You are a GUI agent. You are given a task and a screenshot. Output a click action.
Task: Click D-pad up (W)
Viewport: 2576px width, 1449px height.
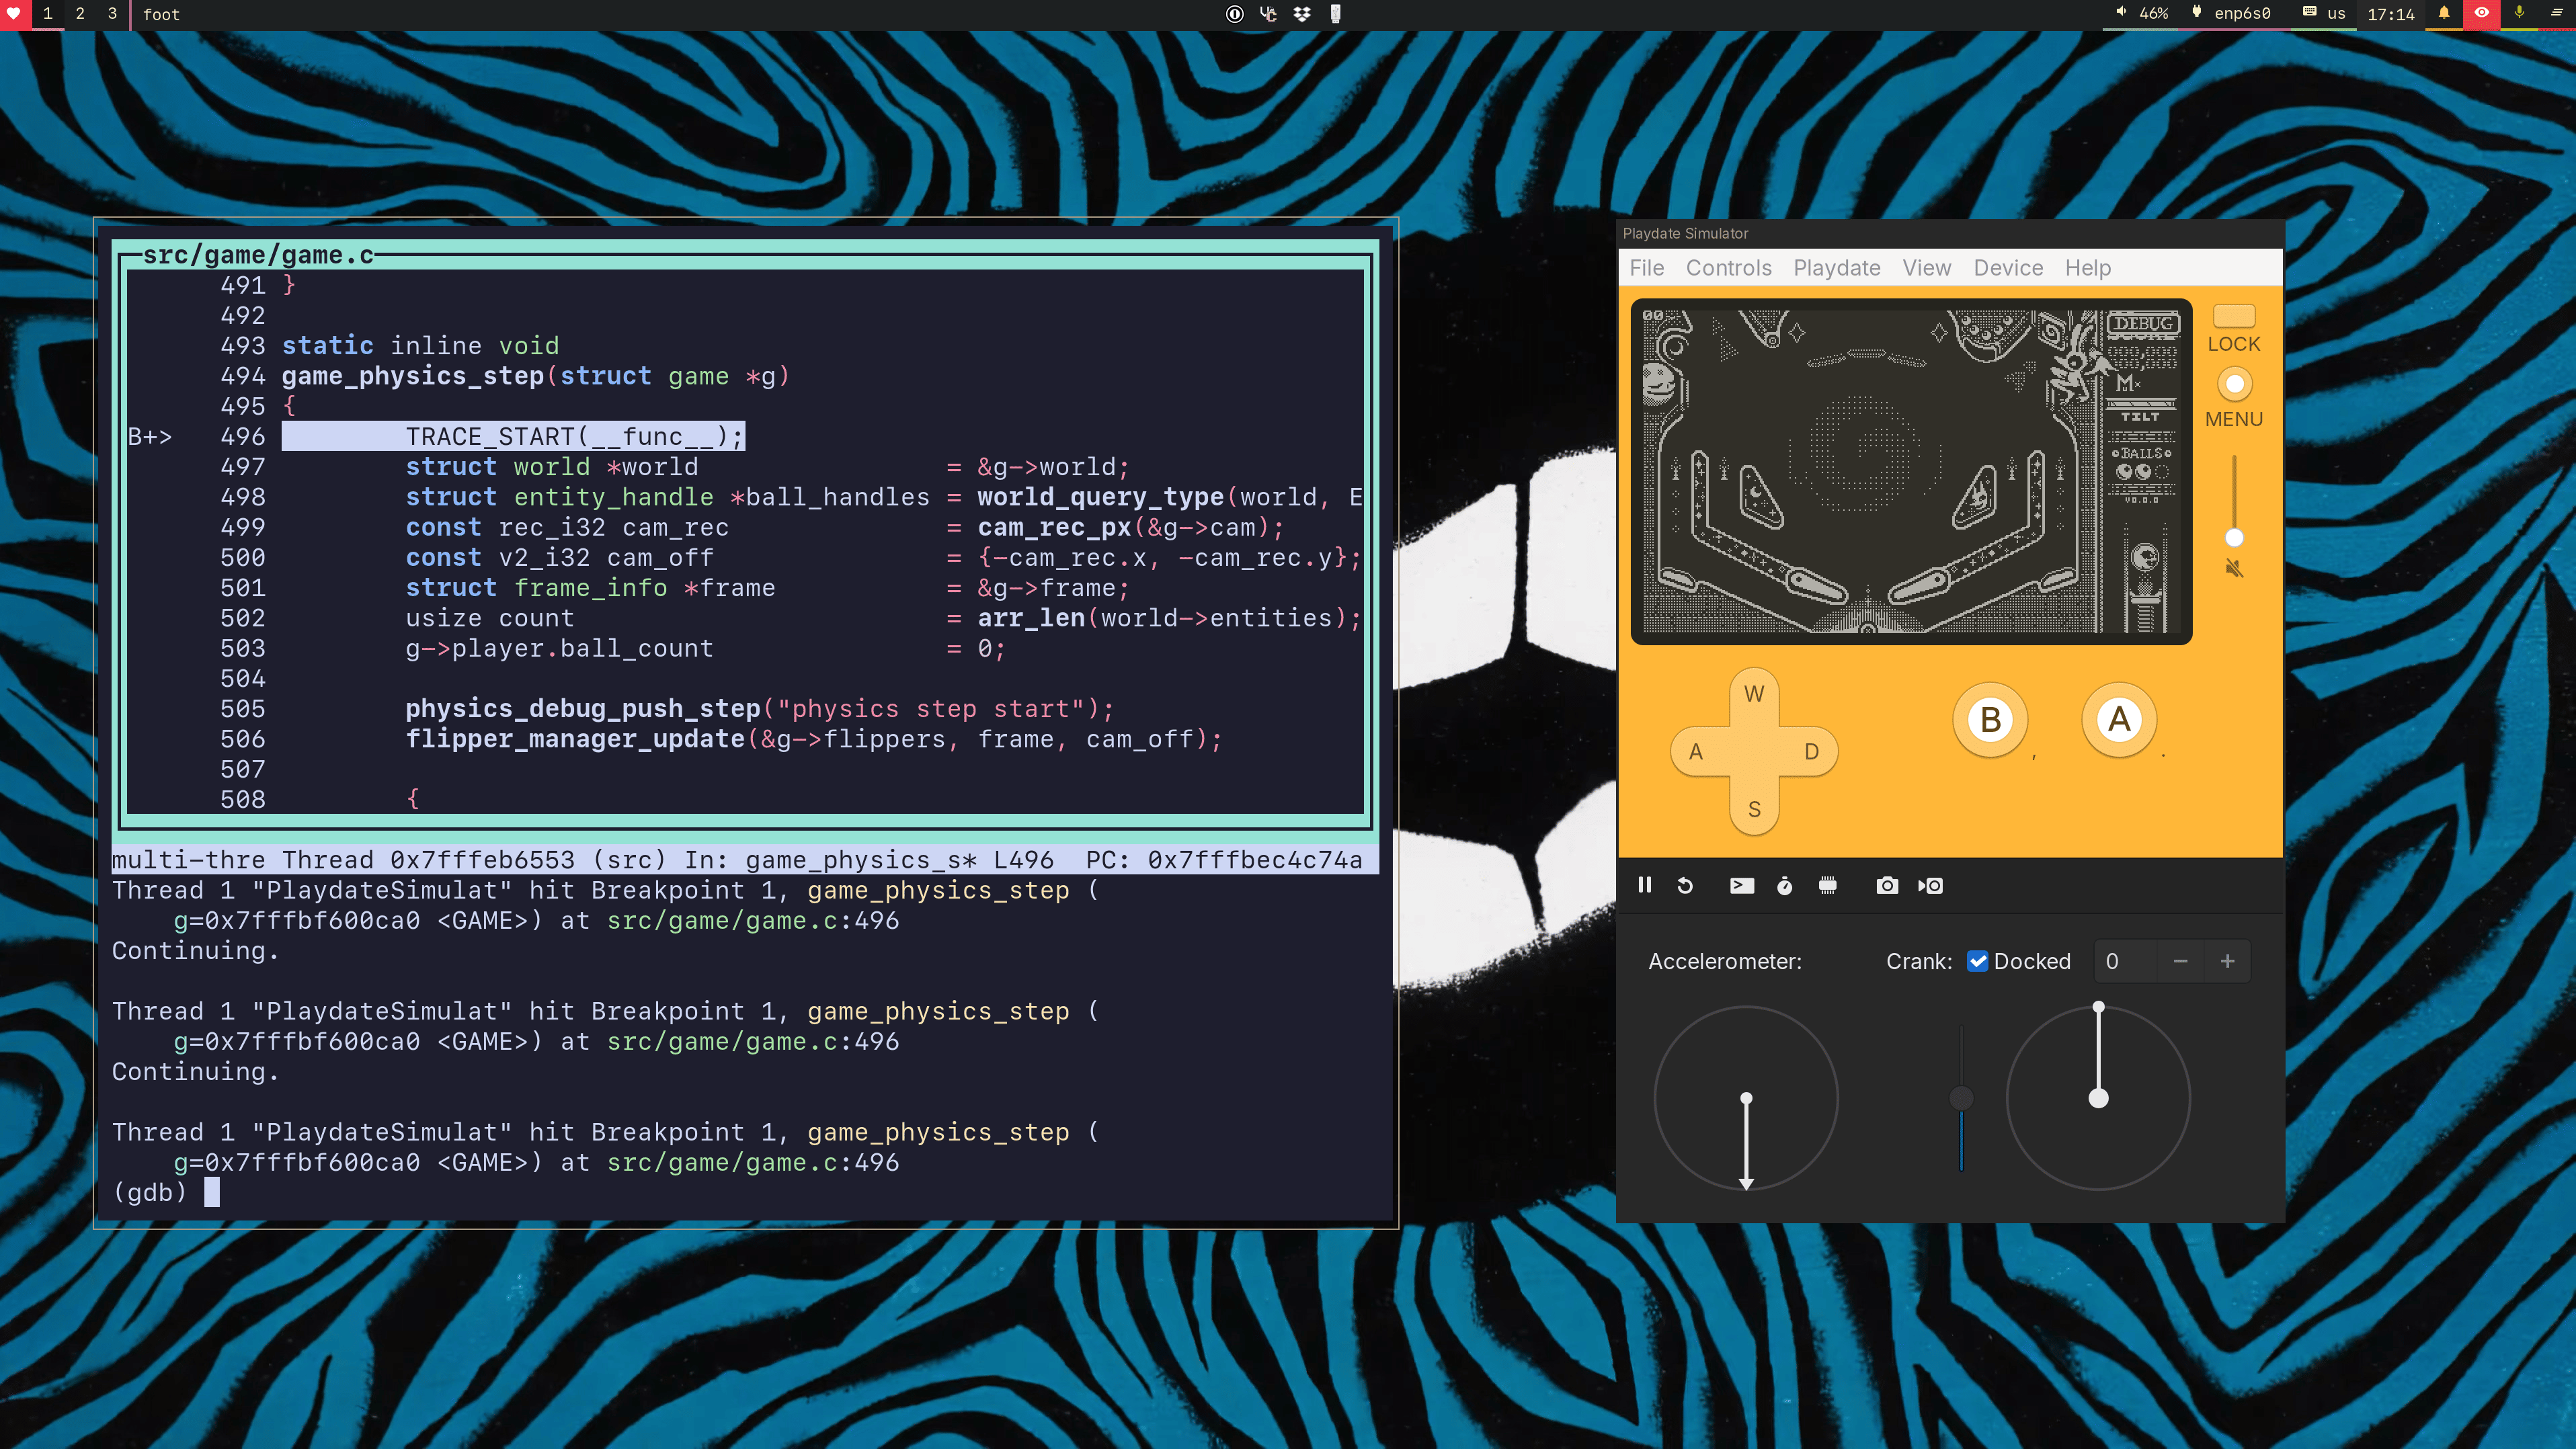tap(1754, 694)
